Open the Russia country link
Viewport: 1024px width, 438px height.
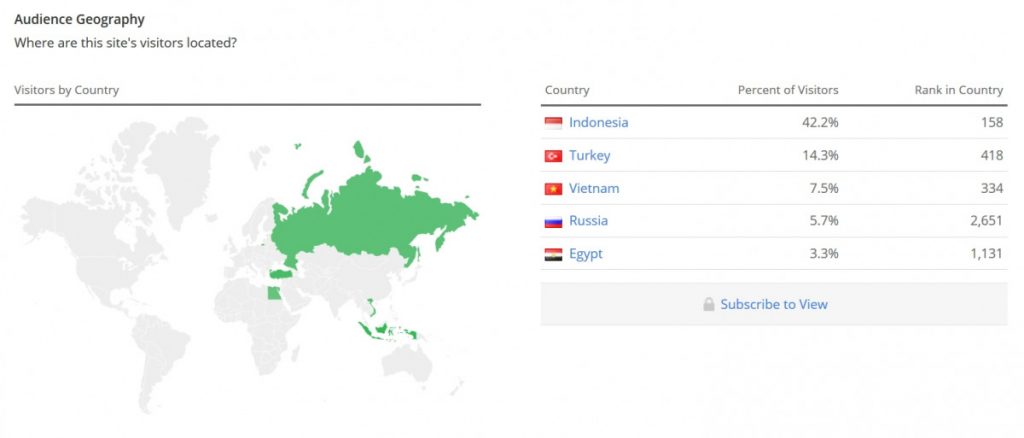click(x=588, y=221)
